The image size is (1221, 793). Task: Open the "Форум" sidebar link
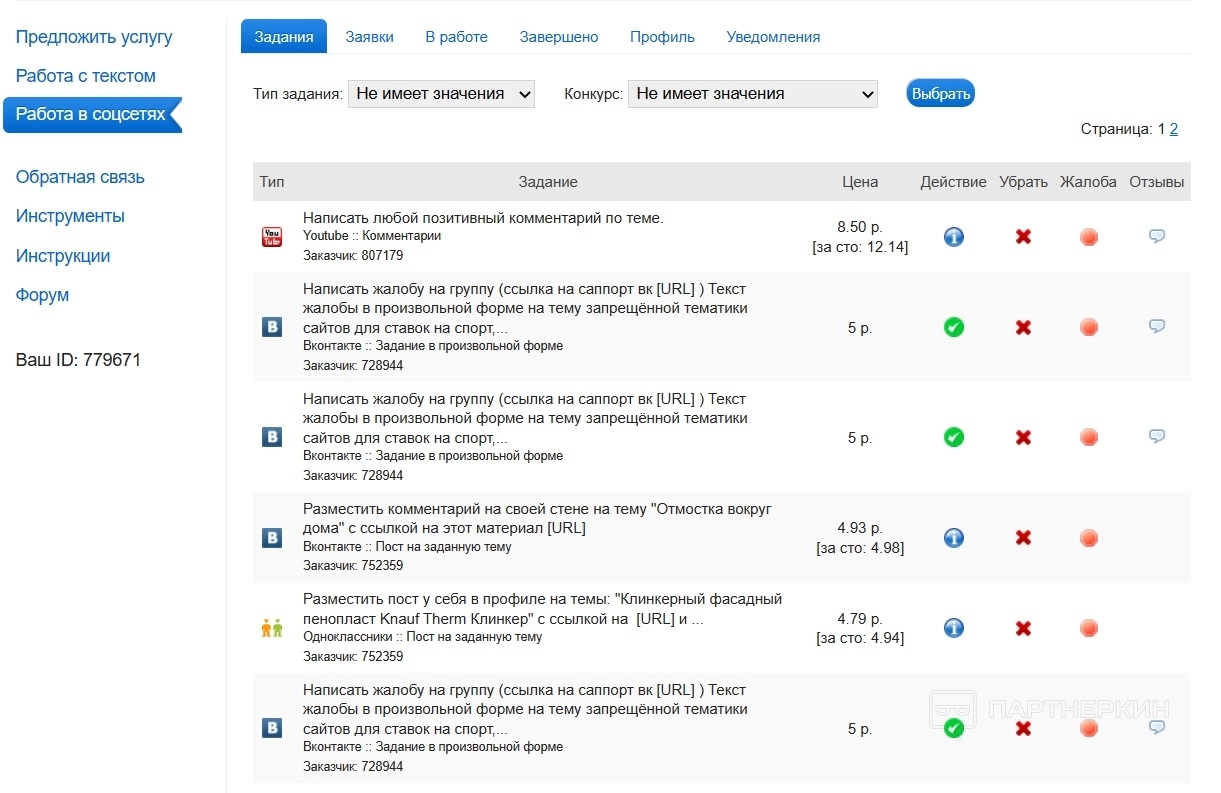point(43,295)
